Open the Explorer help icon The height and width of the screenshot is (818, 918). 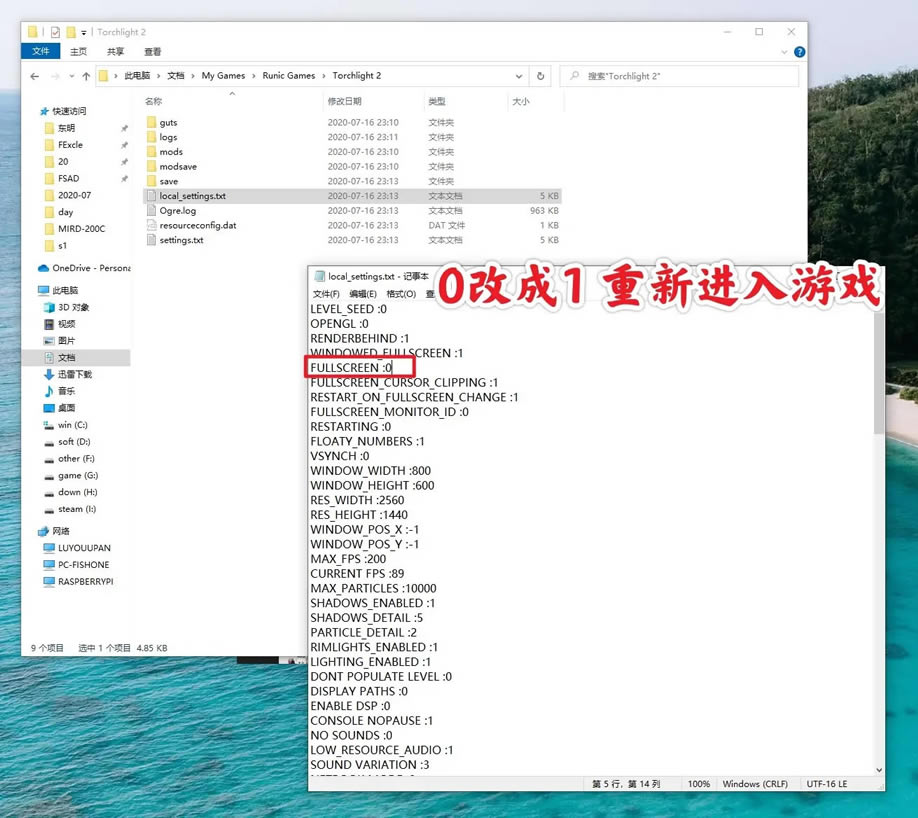pyautogui.click(x=799, y=52)
